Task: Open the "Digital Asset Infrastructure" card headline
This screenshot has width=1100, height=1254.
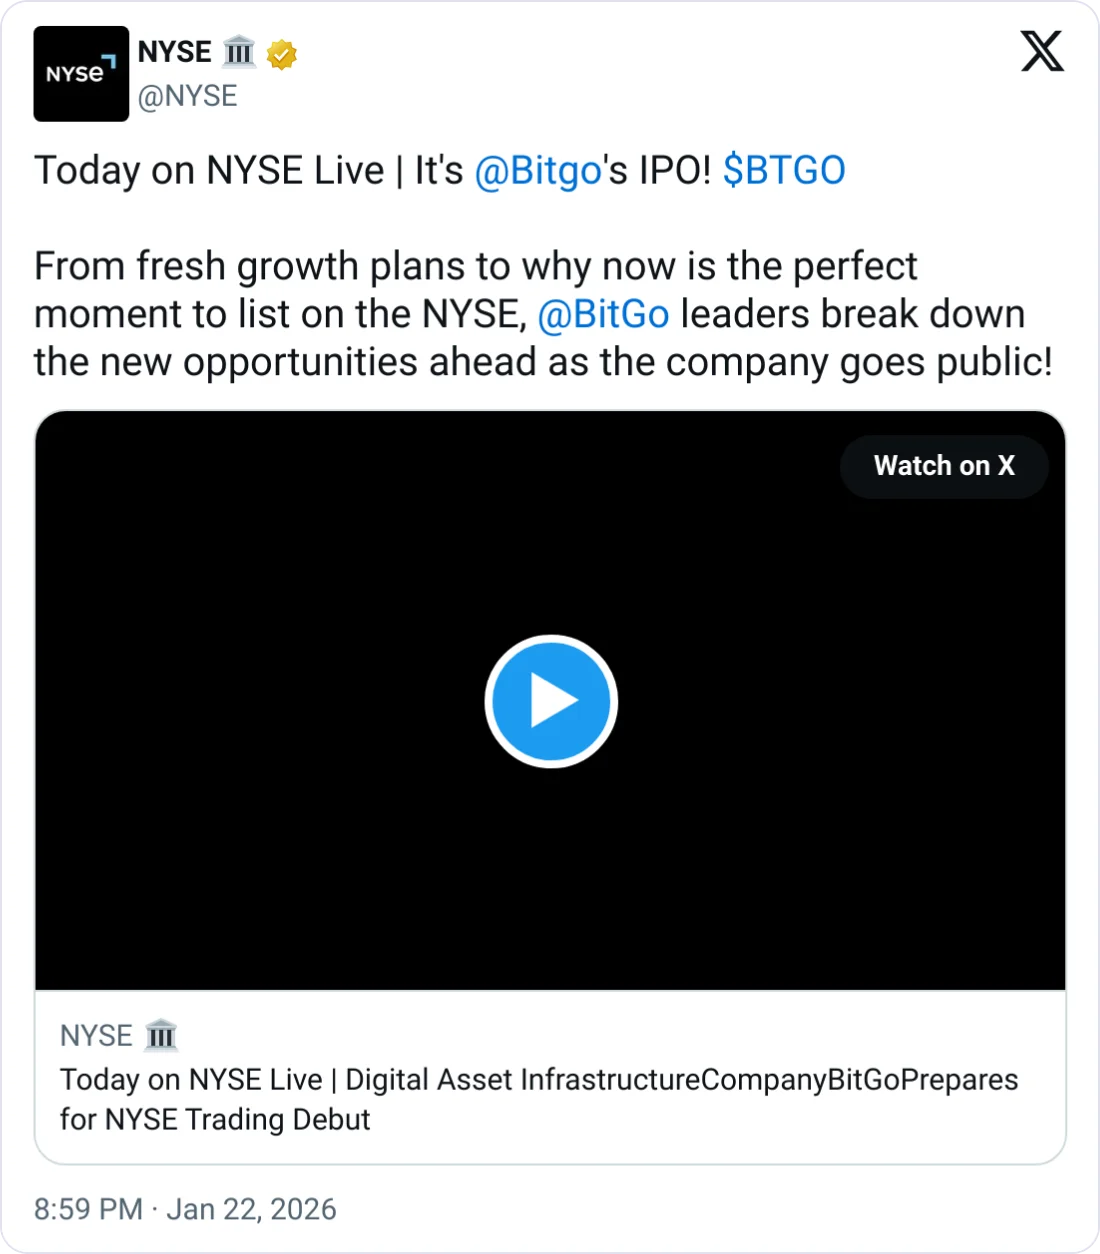Action: click(539, 1080)
